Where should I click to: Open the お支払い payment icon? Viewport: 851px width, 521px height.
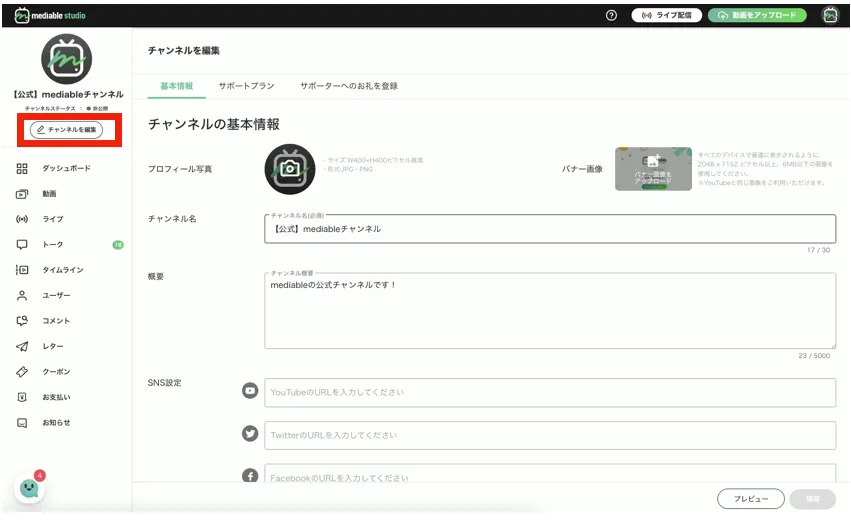click(x=22, y=397)
